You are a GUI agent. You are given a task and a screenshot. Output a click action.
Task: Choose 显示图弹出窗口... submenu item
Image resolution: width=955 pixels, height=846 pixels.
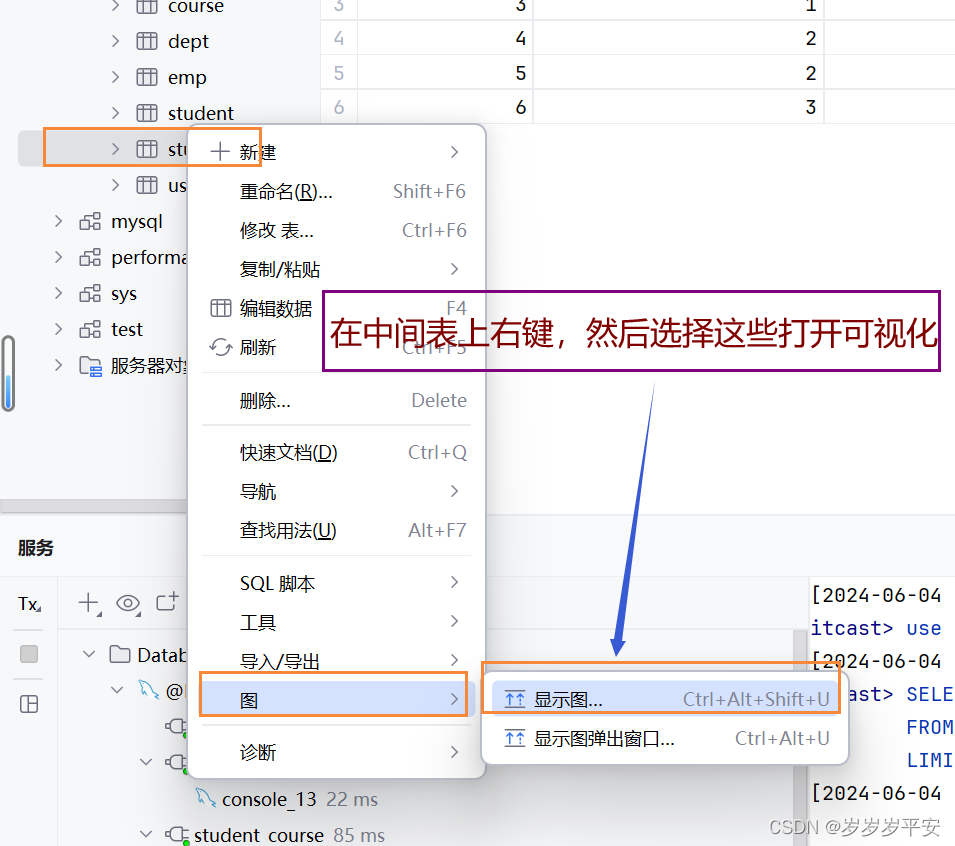[x=666, y=739]
